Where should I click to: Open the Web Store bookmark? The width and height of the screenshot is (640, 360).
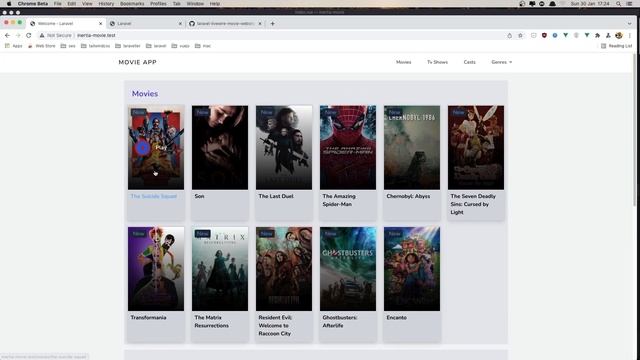point(41,46)
